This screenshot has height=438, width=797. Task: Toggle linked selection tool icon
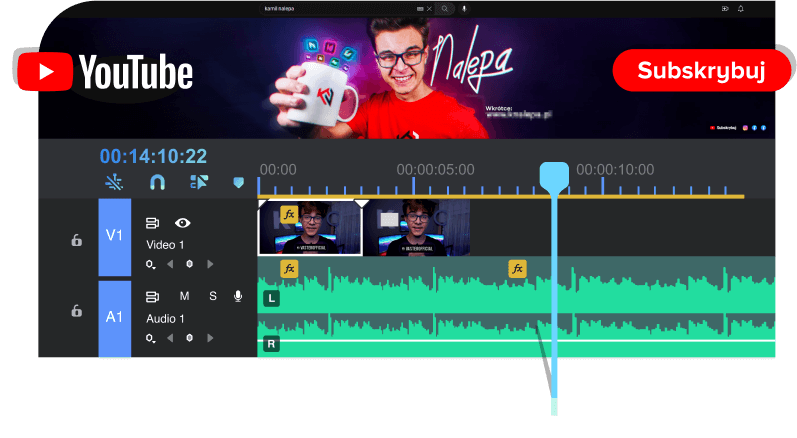click(199, 182)
